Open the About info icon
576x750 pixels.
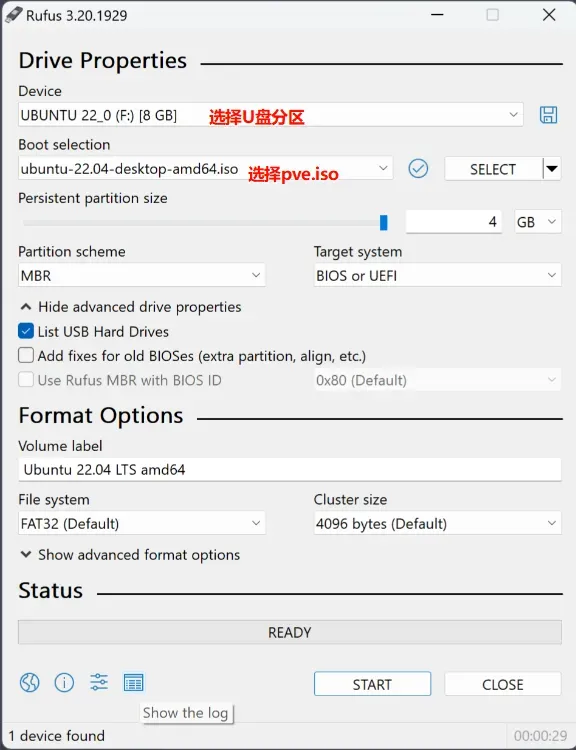click(x=64, y=683)
